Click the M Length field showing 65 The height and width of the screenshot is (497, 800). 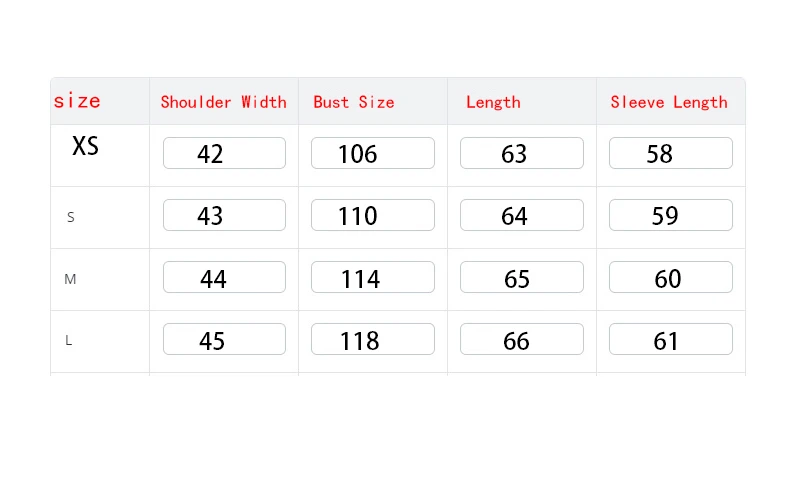point(521,277)
